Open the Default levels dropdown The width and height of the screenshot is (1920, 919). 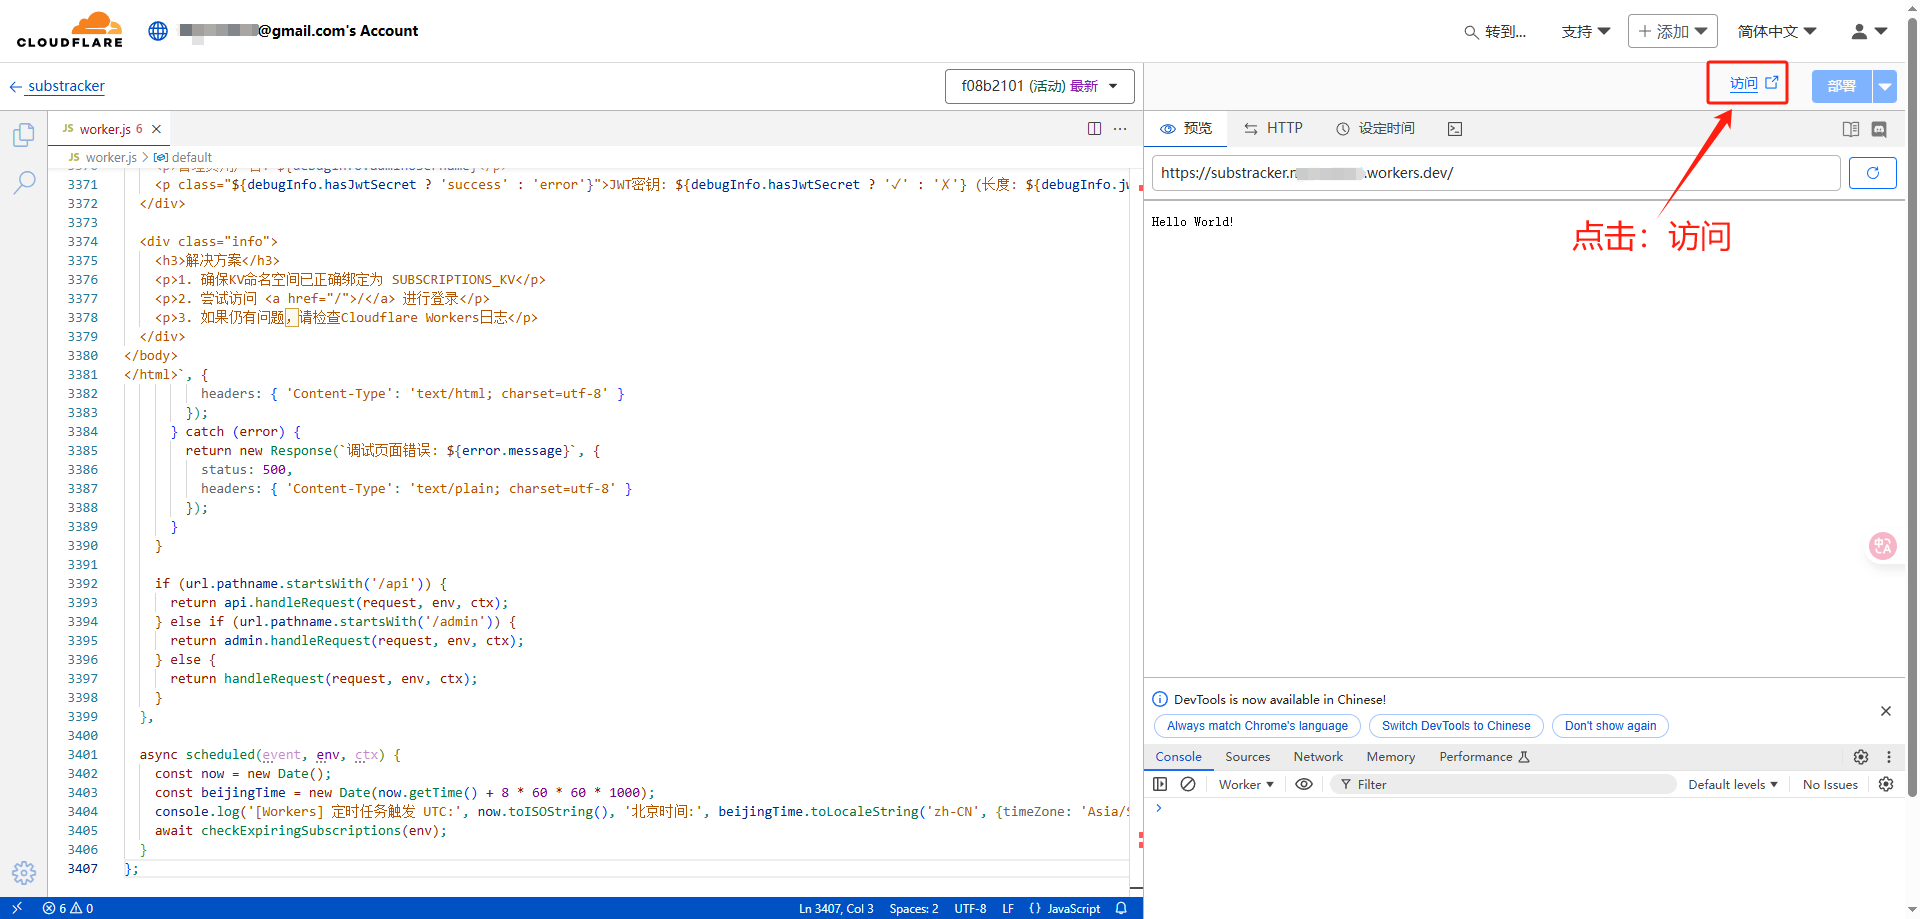click(x=1733, y=785)
